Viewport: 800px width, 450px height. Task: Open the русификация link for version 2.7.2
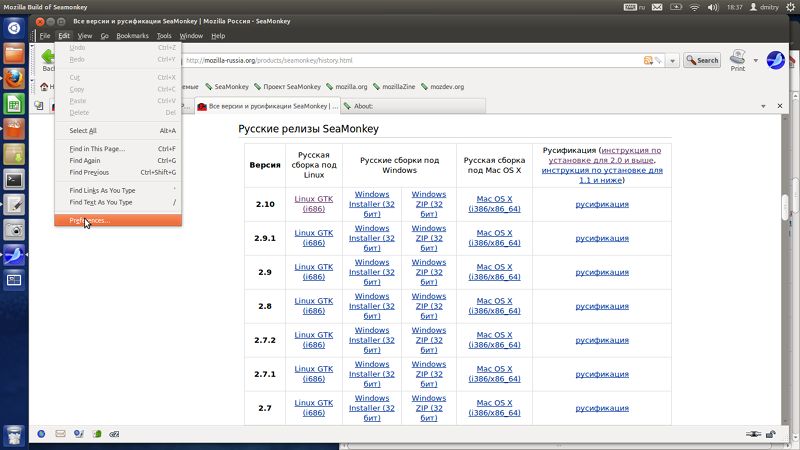602,340
